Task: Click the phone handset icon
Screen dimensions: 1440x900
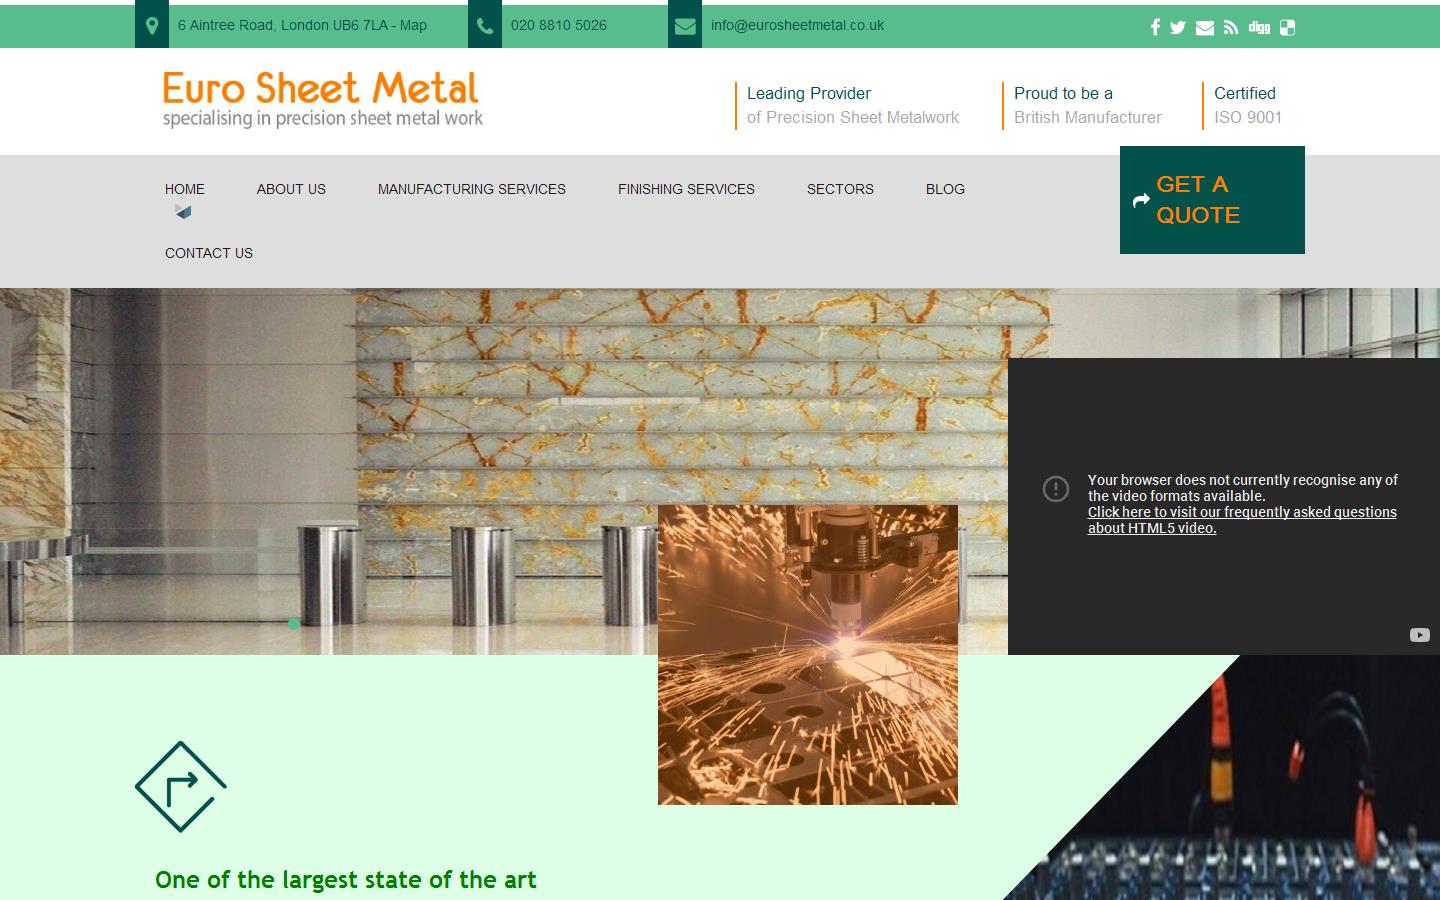Action: (x=485, y=26)
